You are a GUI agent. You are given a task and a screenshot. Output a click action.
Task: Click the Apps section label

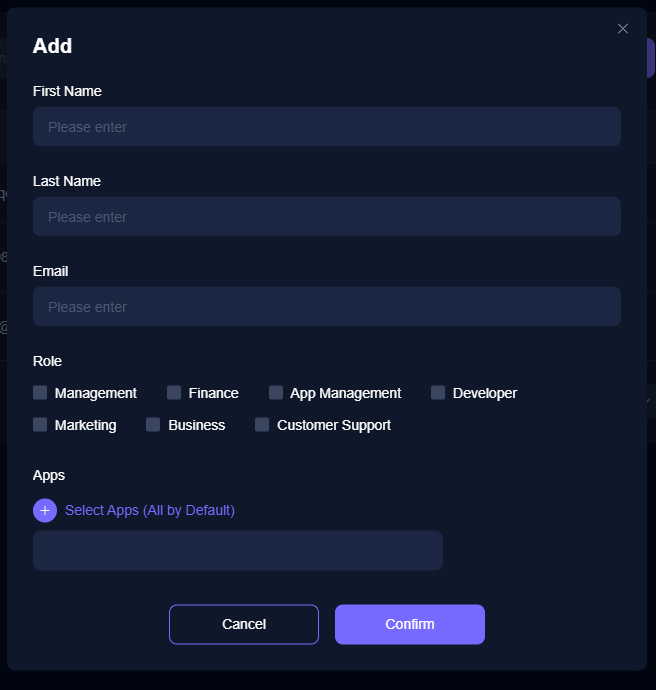tap(49, 475)
